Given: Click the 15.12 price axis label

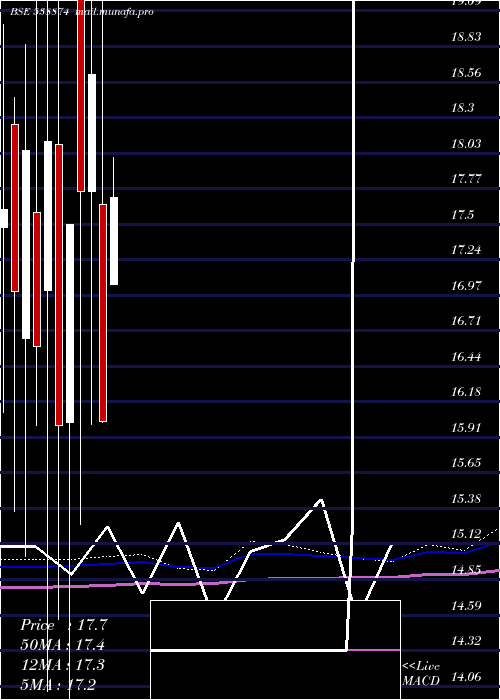Looking at the screenshot, I should point(466,535).
